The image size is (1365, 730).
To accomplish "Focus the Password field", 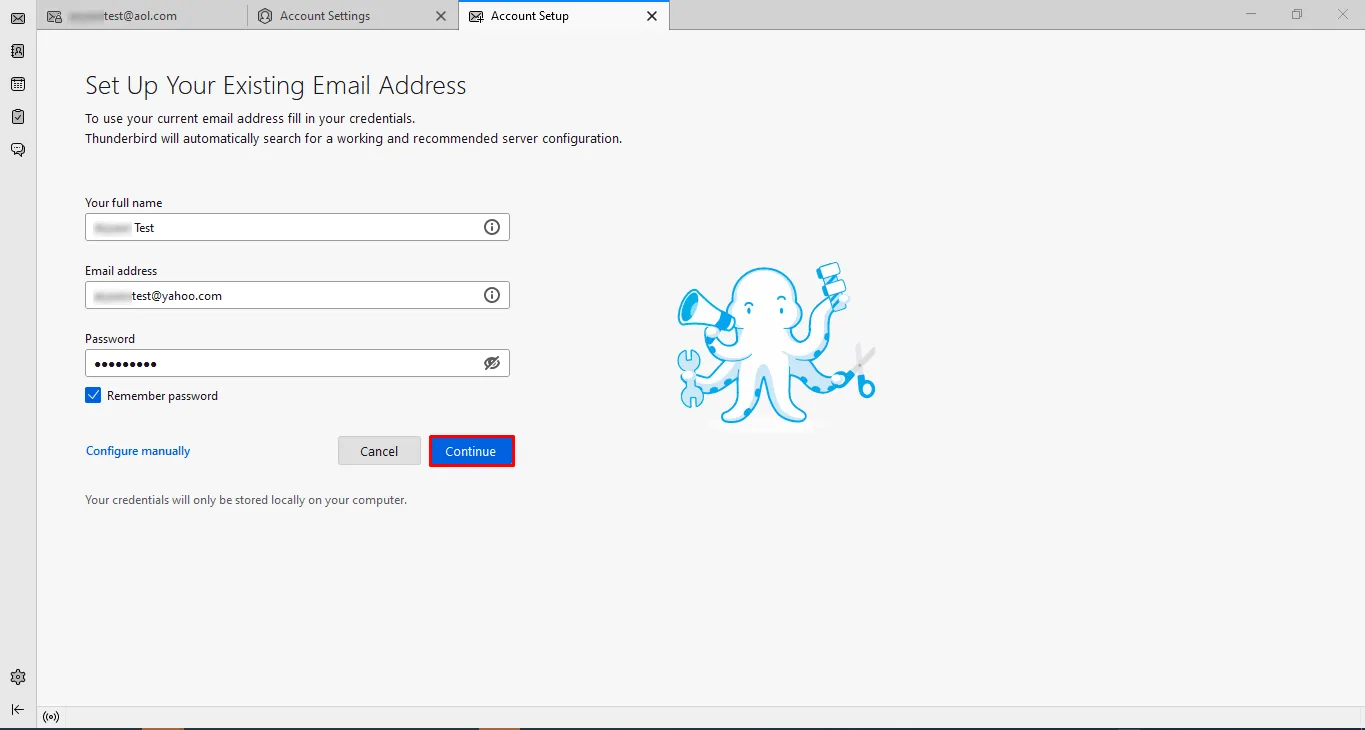I will tap(297, 363).
